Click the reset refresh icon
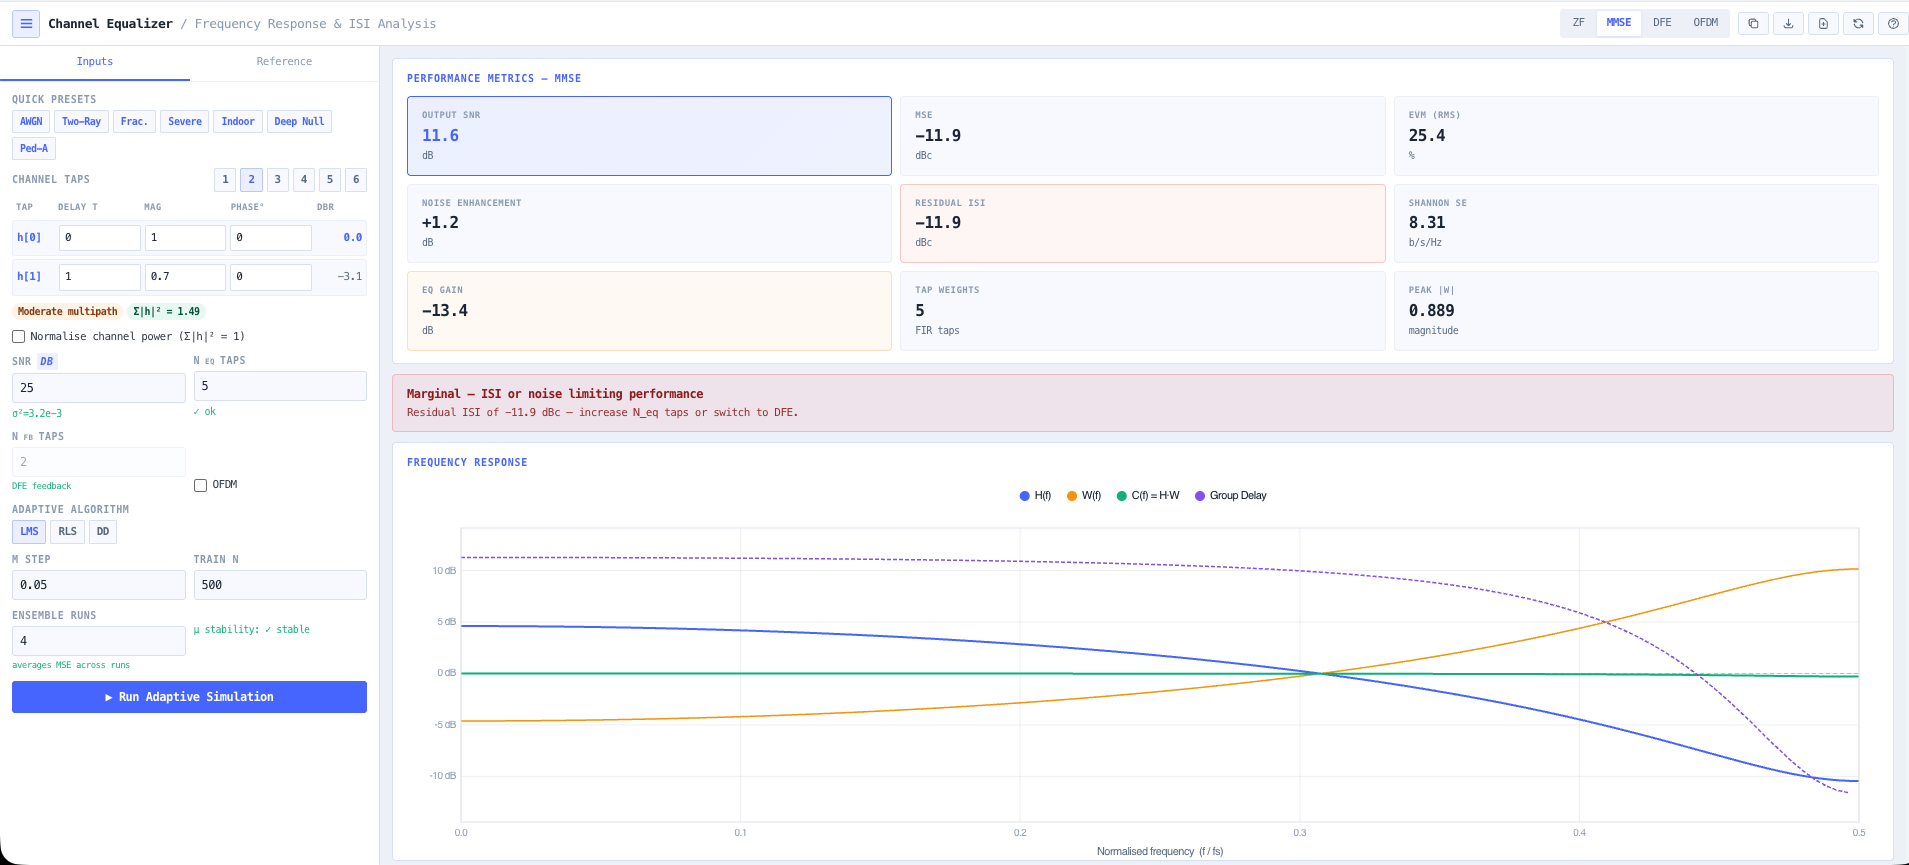1909x865 pixels. click(x=1858, y=23)
